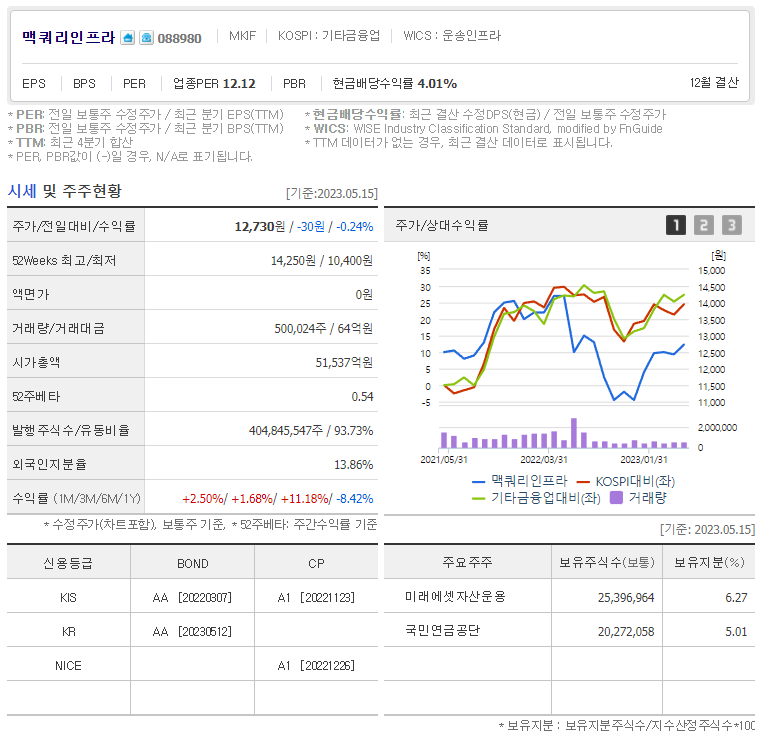Viewport: 769px width, 741px height.
Task: Click the 2022/03/31 chart axis date
Action: click(x=544, y=460)
